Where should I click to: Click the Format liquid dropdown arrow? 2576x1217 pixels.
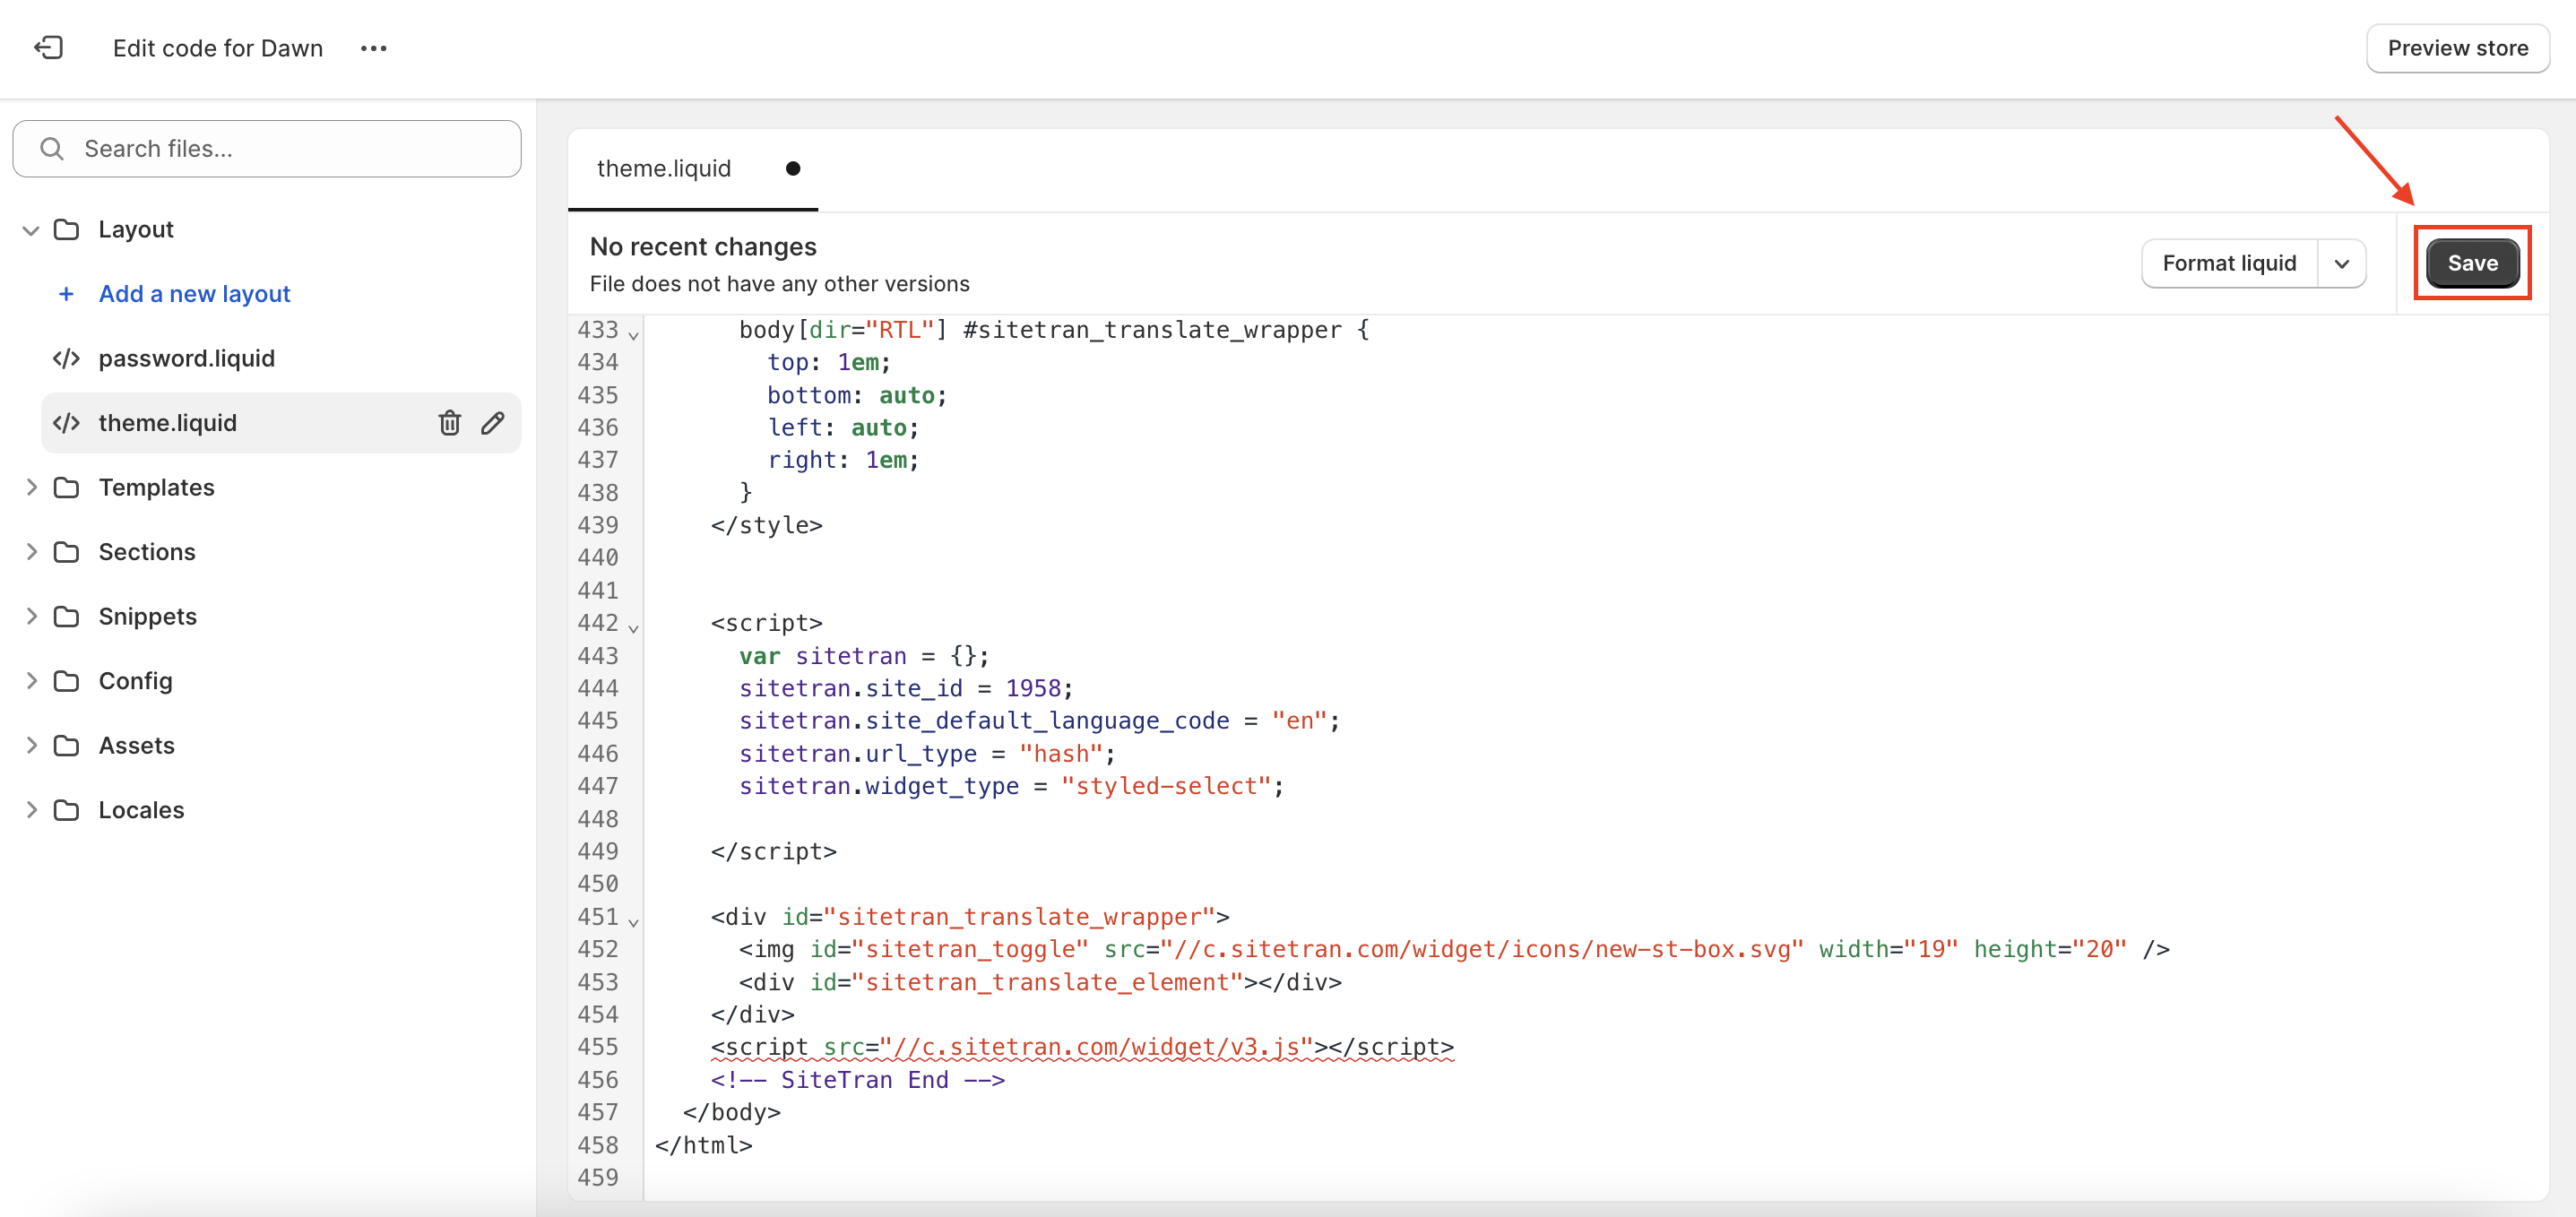2347,263
